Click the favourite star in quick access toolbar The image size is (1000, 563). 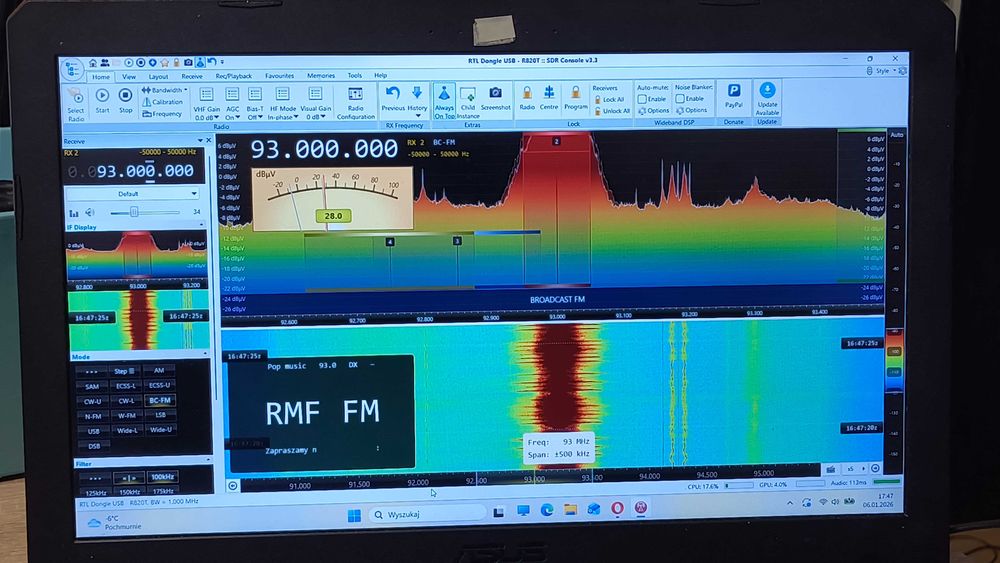pos(165,62)
